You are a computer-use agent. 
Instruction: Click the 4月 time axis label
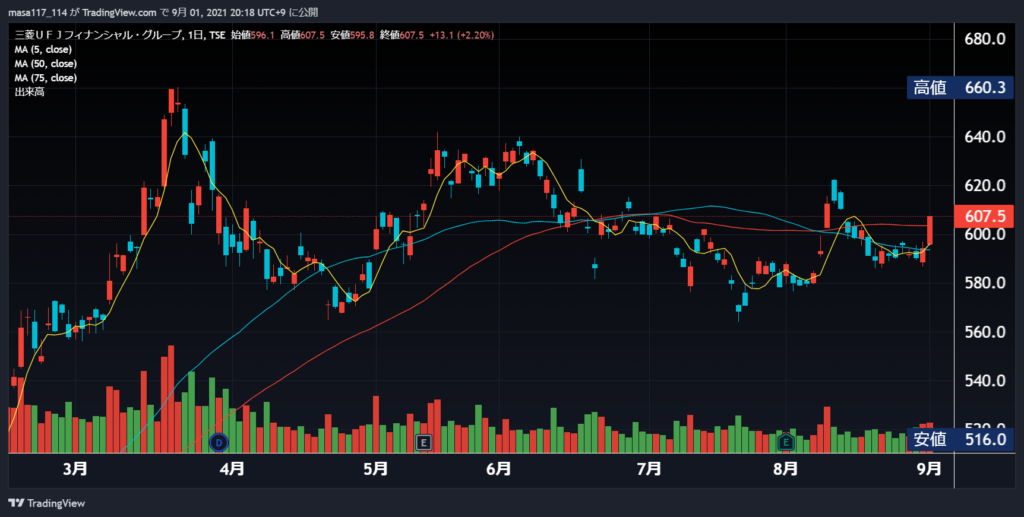tap(232, 469)
